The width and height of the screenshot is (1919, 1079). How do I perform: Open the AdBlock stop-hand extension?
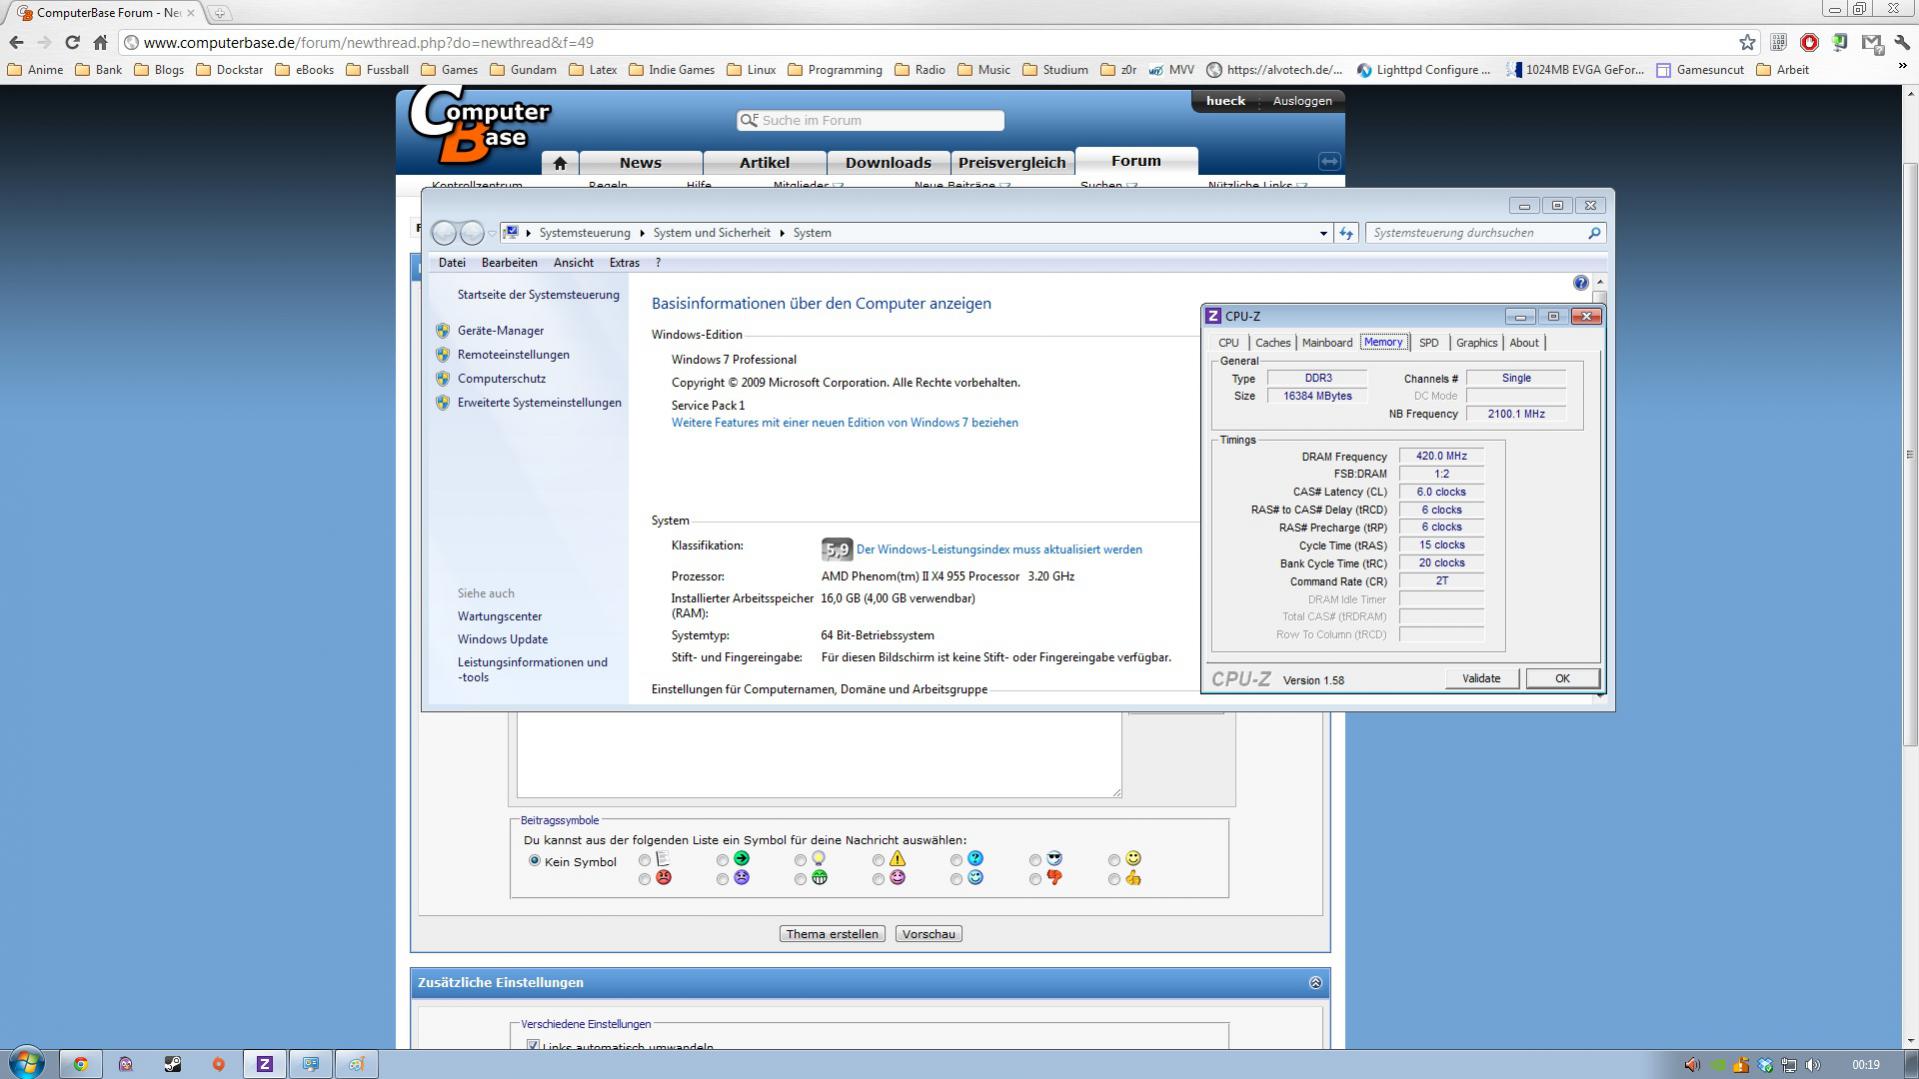tap(1809, 42)
